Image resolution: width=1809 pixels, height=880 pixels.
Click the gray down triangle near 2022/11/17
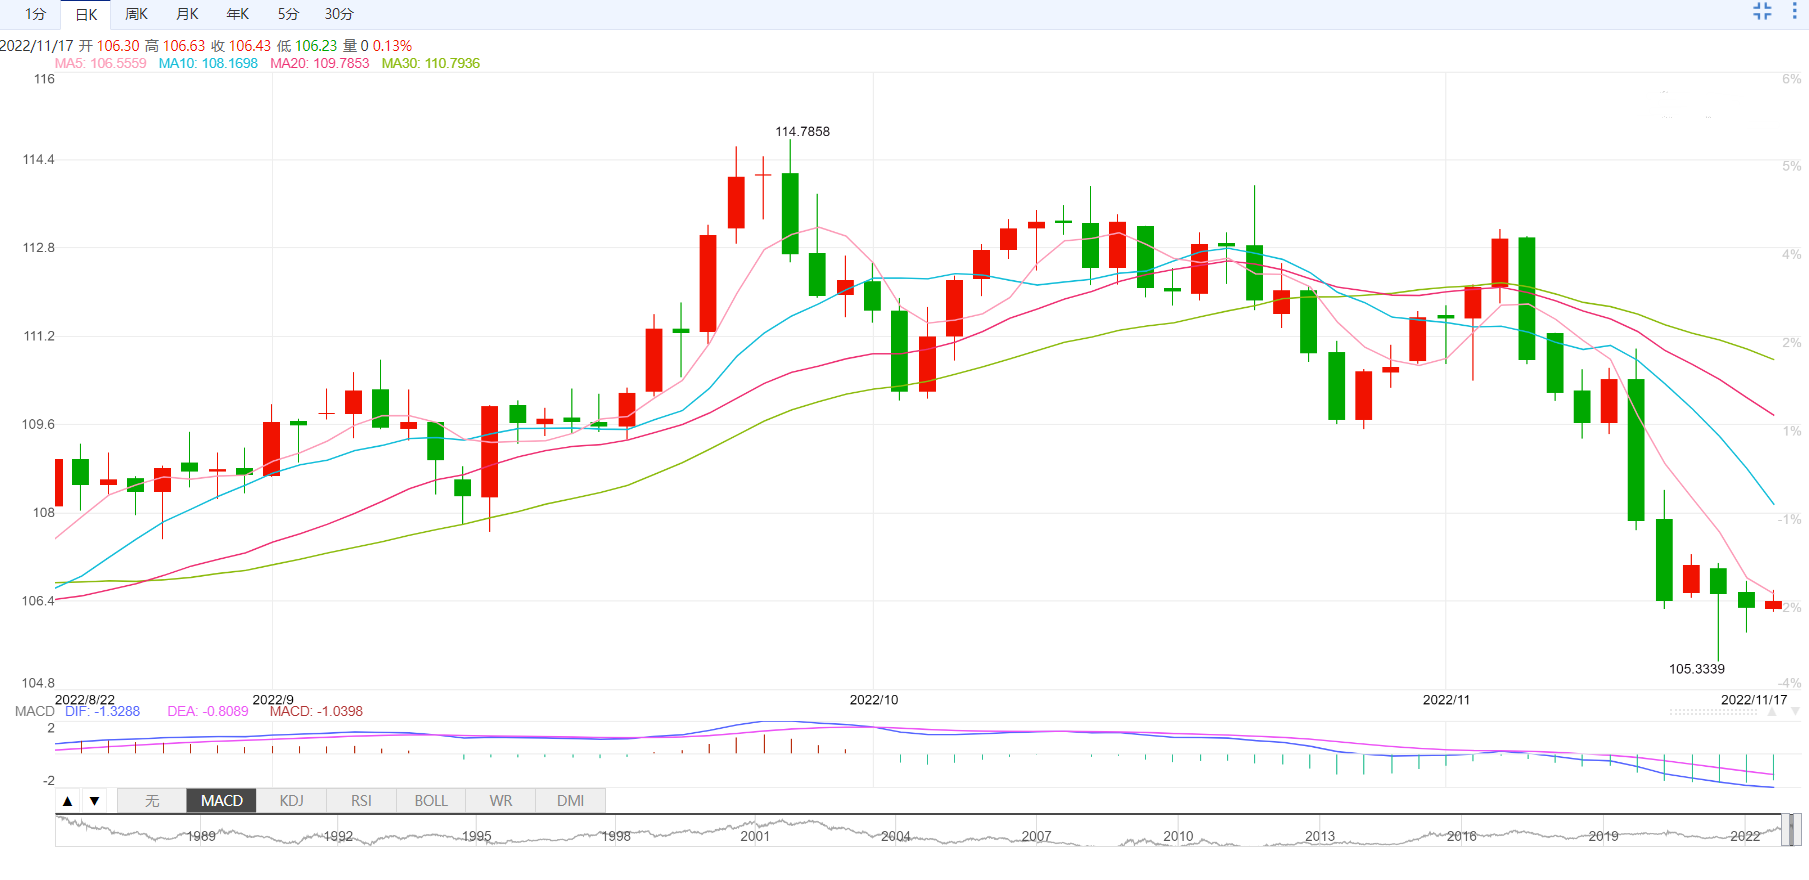click(x=1796, y=713)
